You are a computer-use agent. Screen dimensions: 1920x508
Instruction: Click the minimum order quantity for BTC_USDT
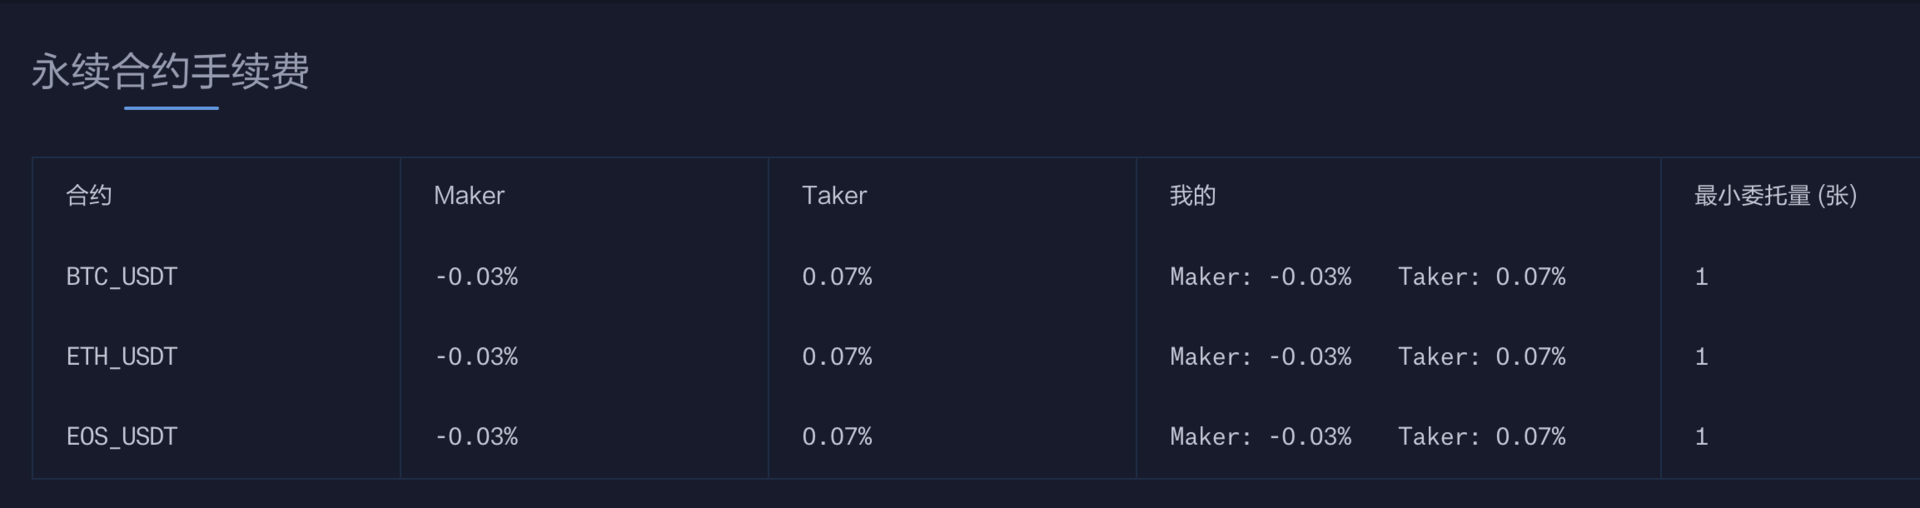coord(1701,277)
